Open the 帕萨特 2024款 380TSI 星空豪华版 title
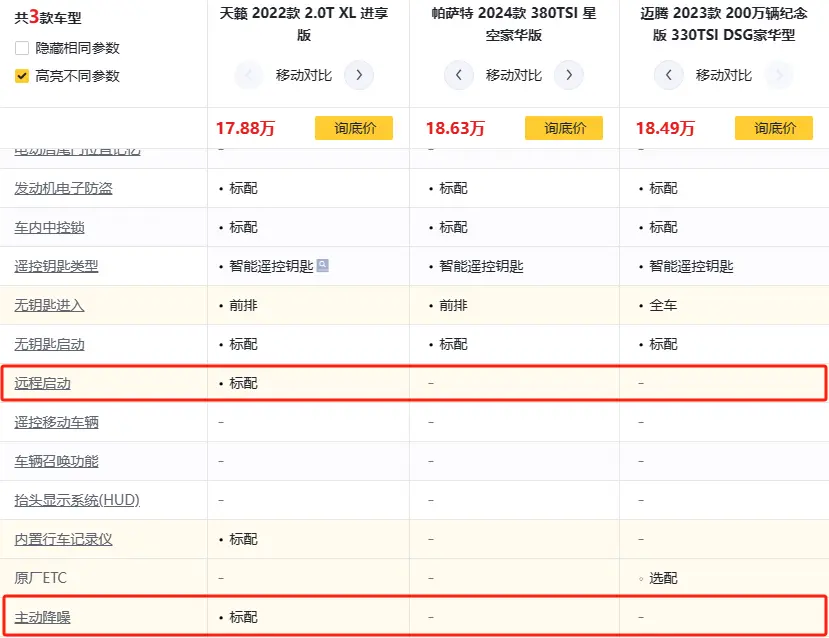The image size is (829, 638). tap(513, 24)
